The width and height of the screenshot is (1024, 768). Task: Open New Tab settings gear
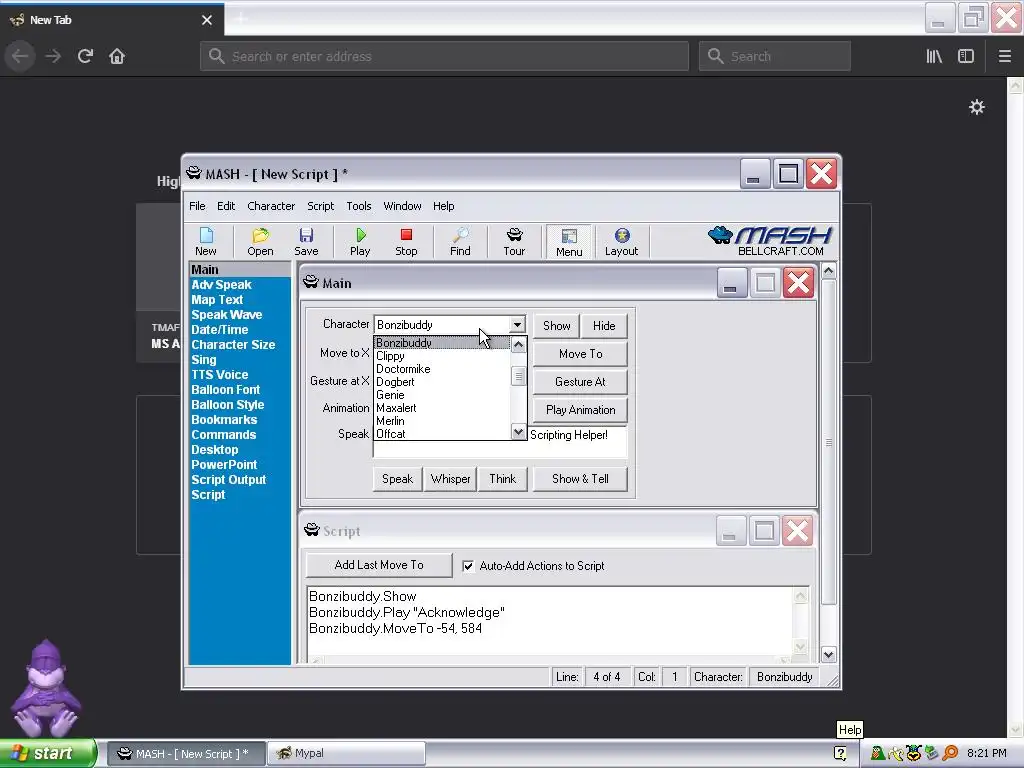[977, 107]
